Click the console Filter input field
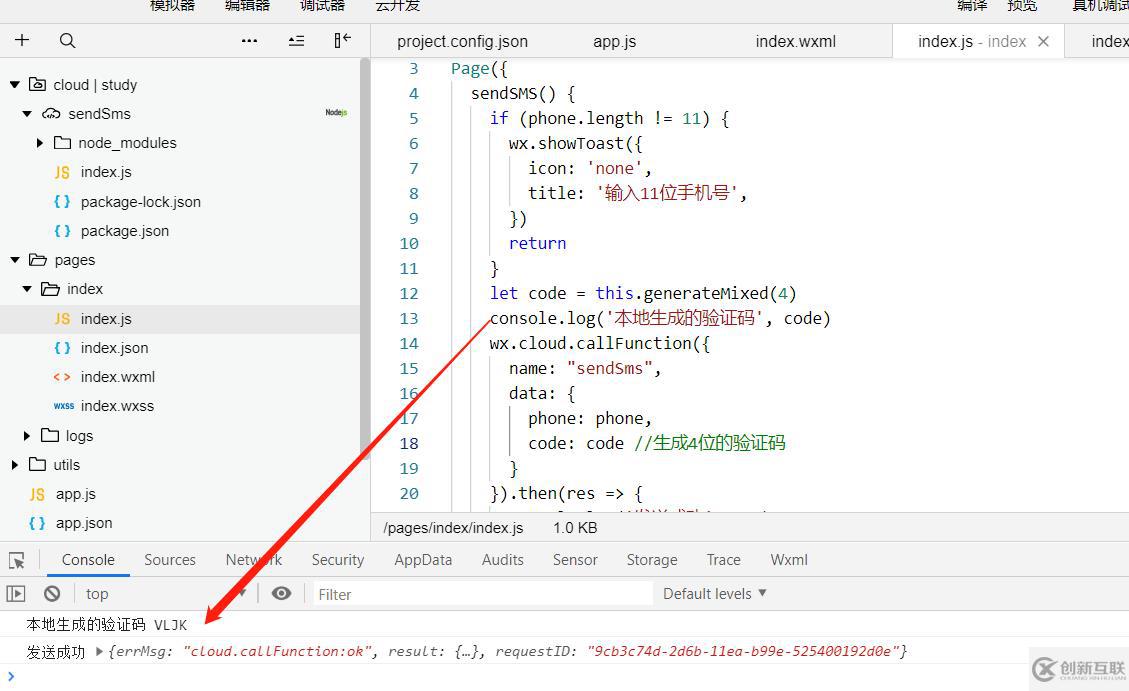 pyautogui.click(x=482, y=594)
